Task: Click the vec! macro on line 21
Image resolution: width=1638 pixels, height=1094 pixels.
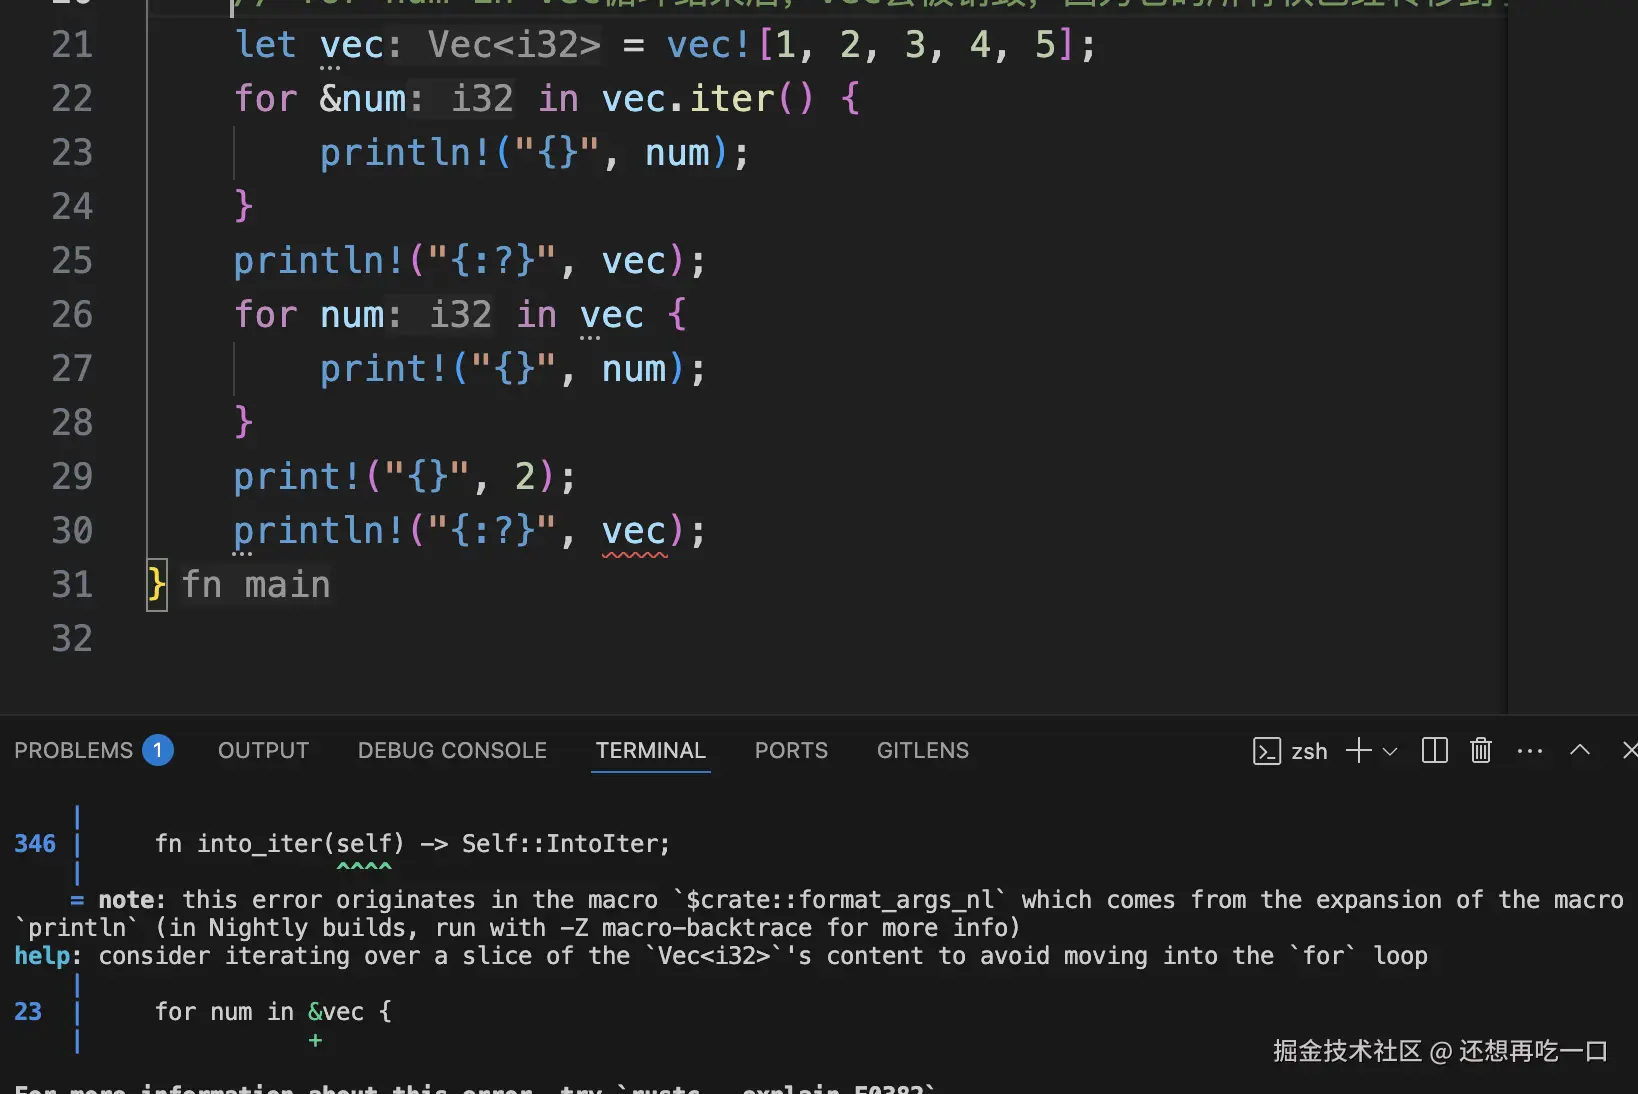Action: (709, 45)
